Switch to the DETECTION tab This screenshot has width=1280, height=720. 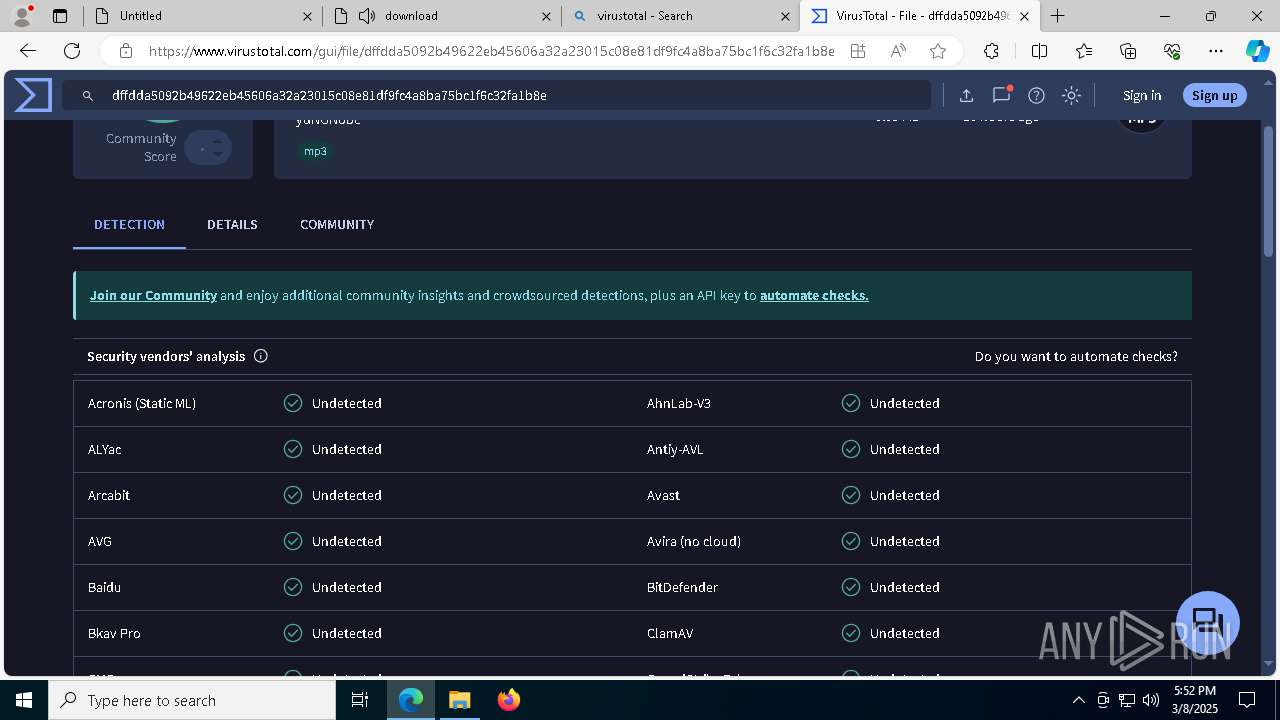pyautogui.click(x=129, y=224)
